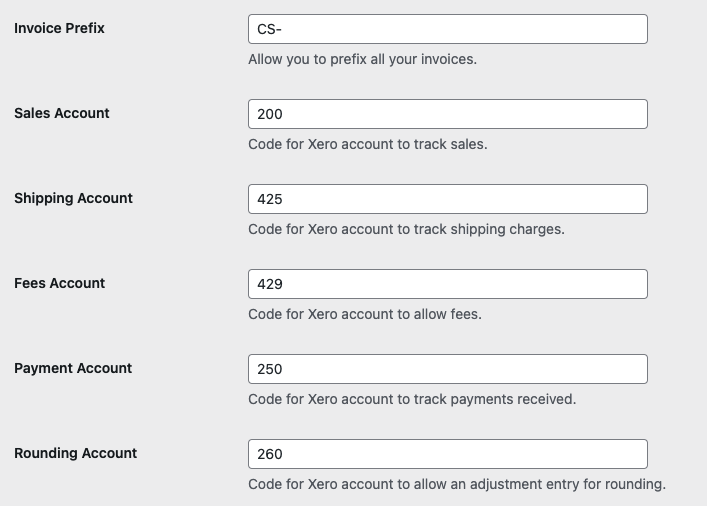
Task: Click the Fees Account field showing 429
Action: 448,284
